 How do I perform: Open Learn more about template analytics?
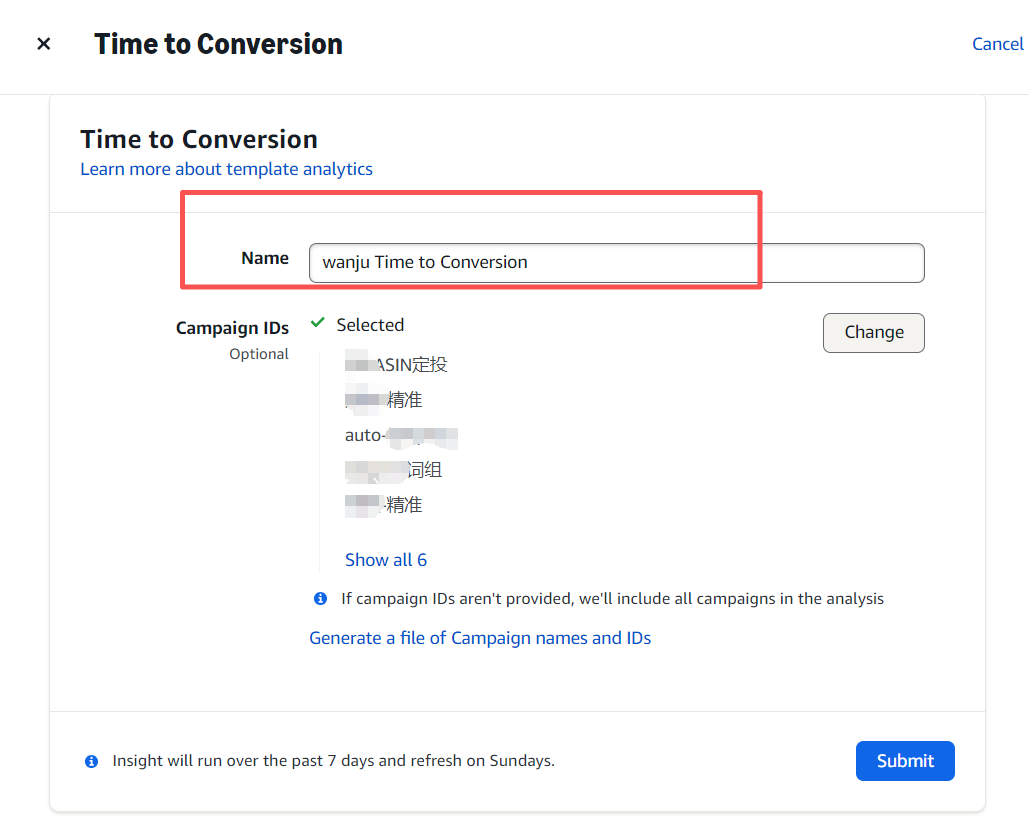click(x=226, y=169)
